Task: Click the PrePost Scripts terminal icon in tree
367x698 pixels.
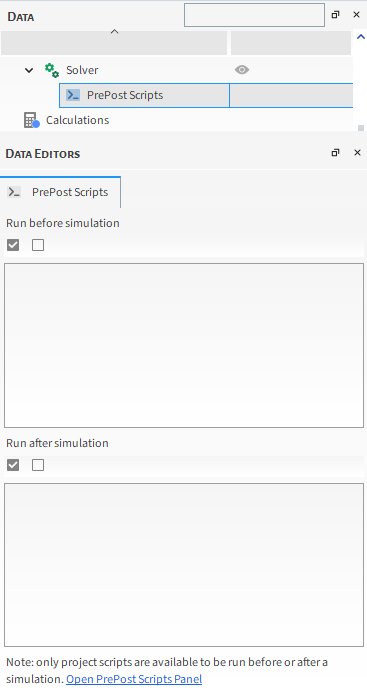Action: [x=73, y=95]
